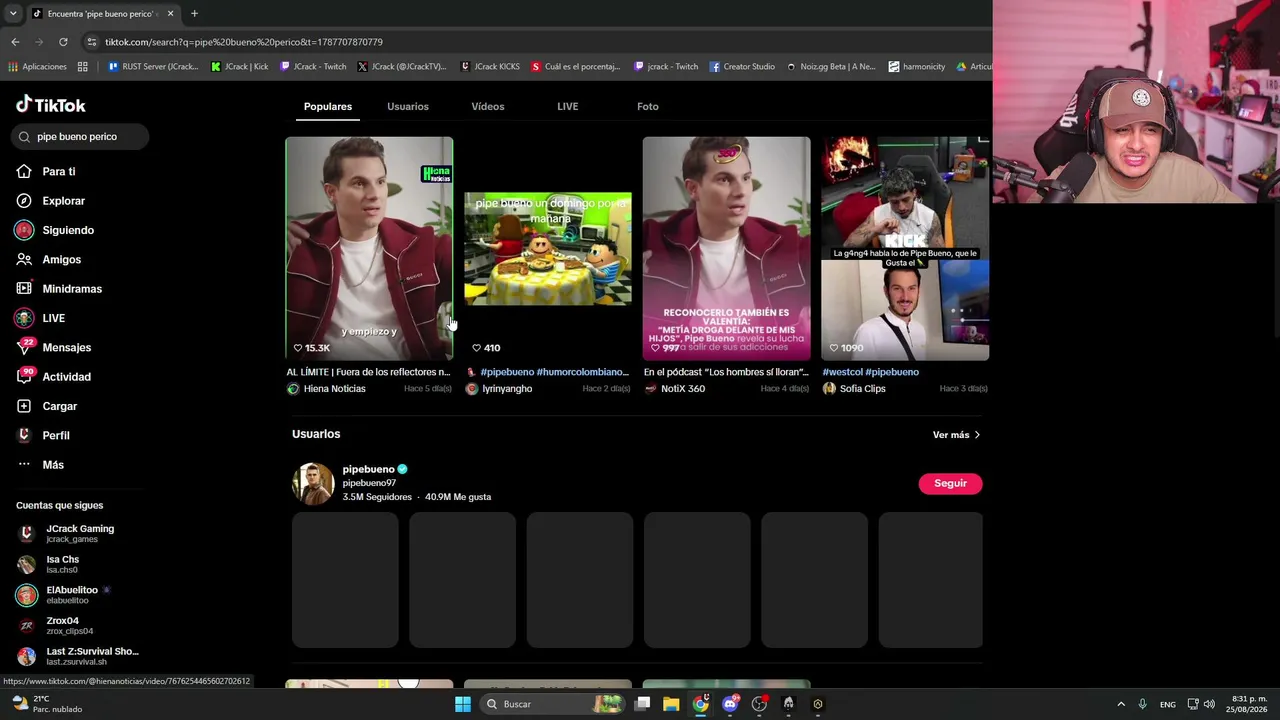The height and width of the screenshot is (720, 1280).
Task: Open the Creator Studio bookmark
Action: click(742, 67)
